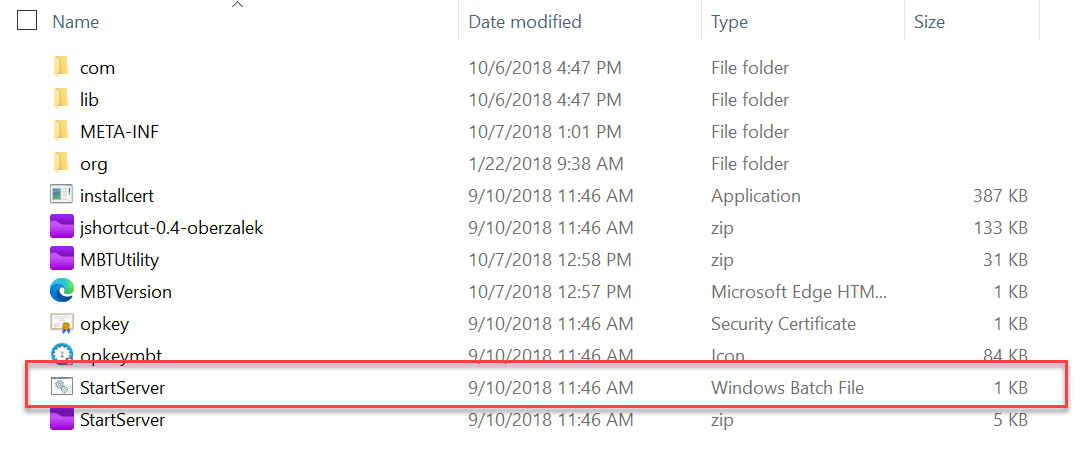This screenshot has height=475, width=1090.
Task: Sort by Size column header
Action: [929, 22]
